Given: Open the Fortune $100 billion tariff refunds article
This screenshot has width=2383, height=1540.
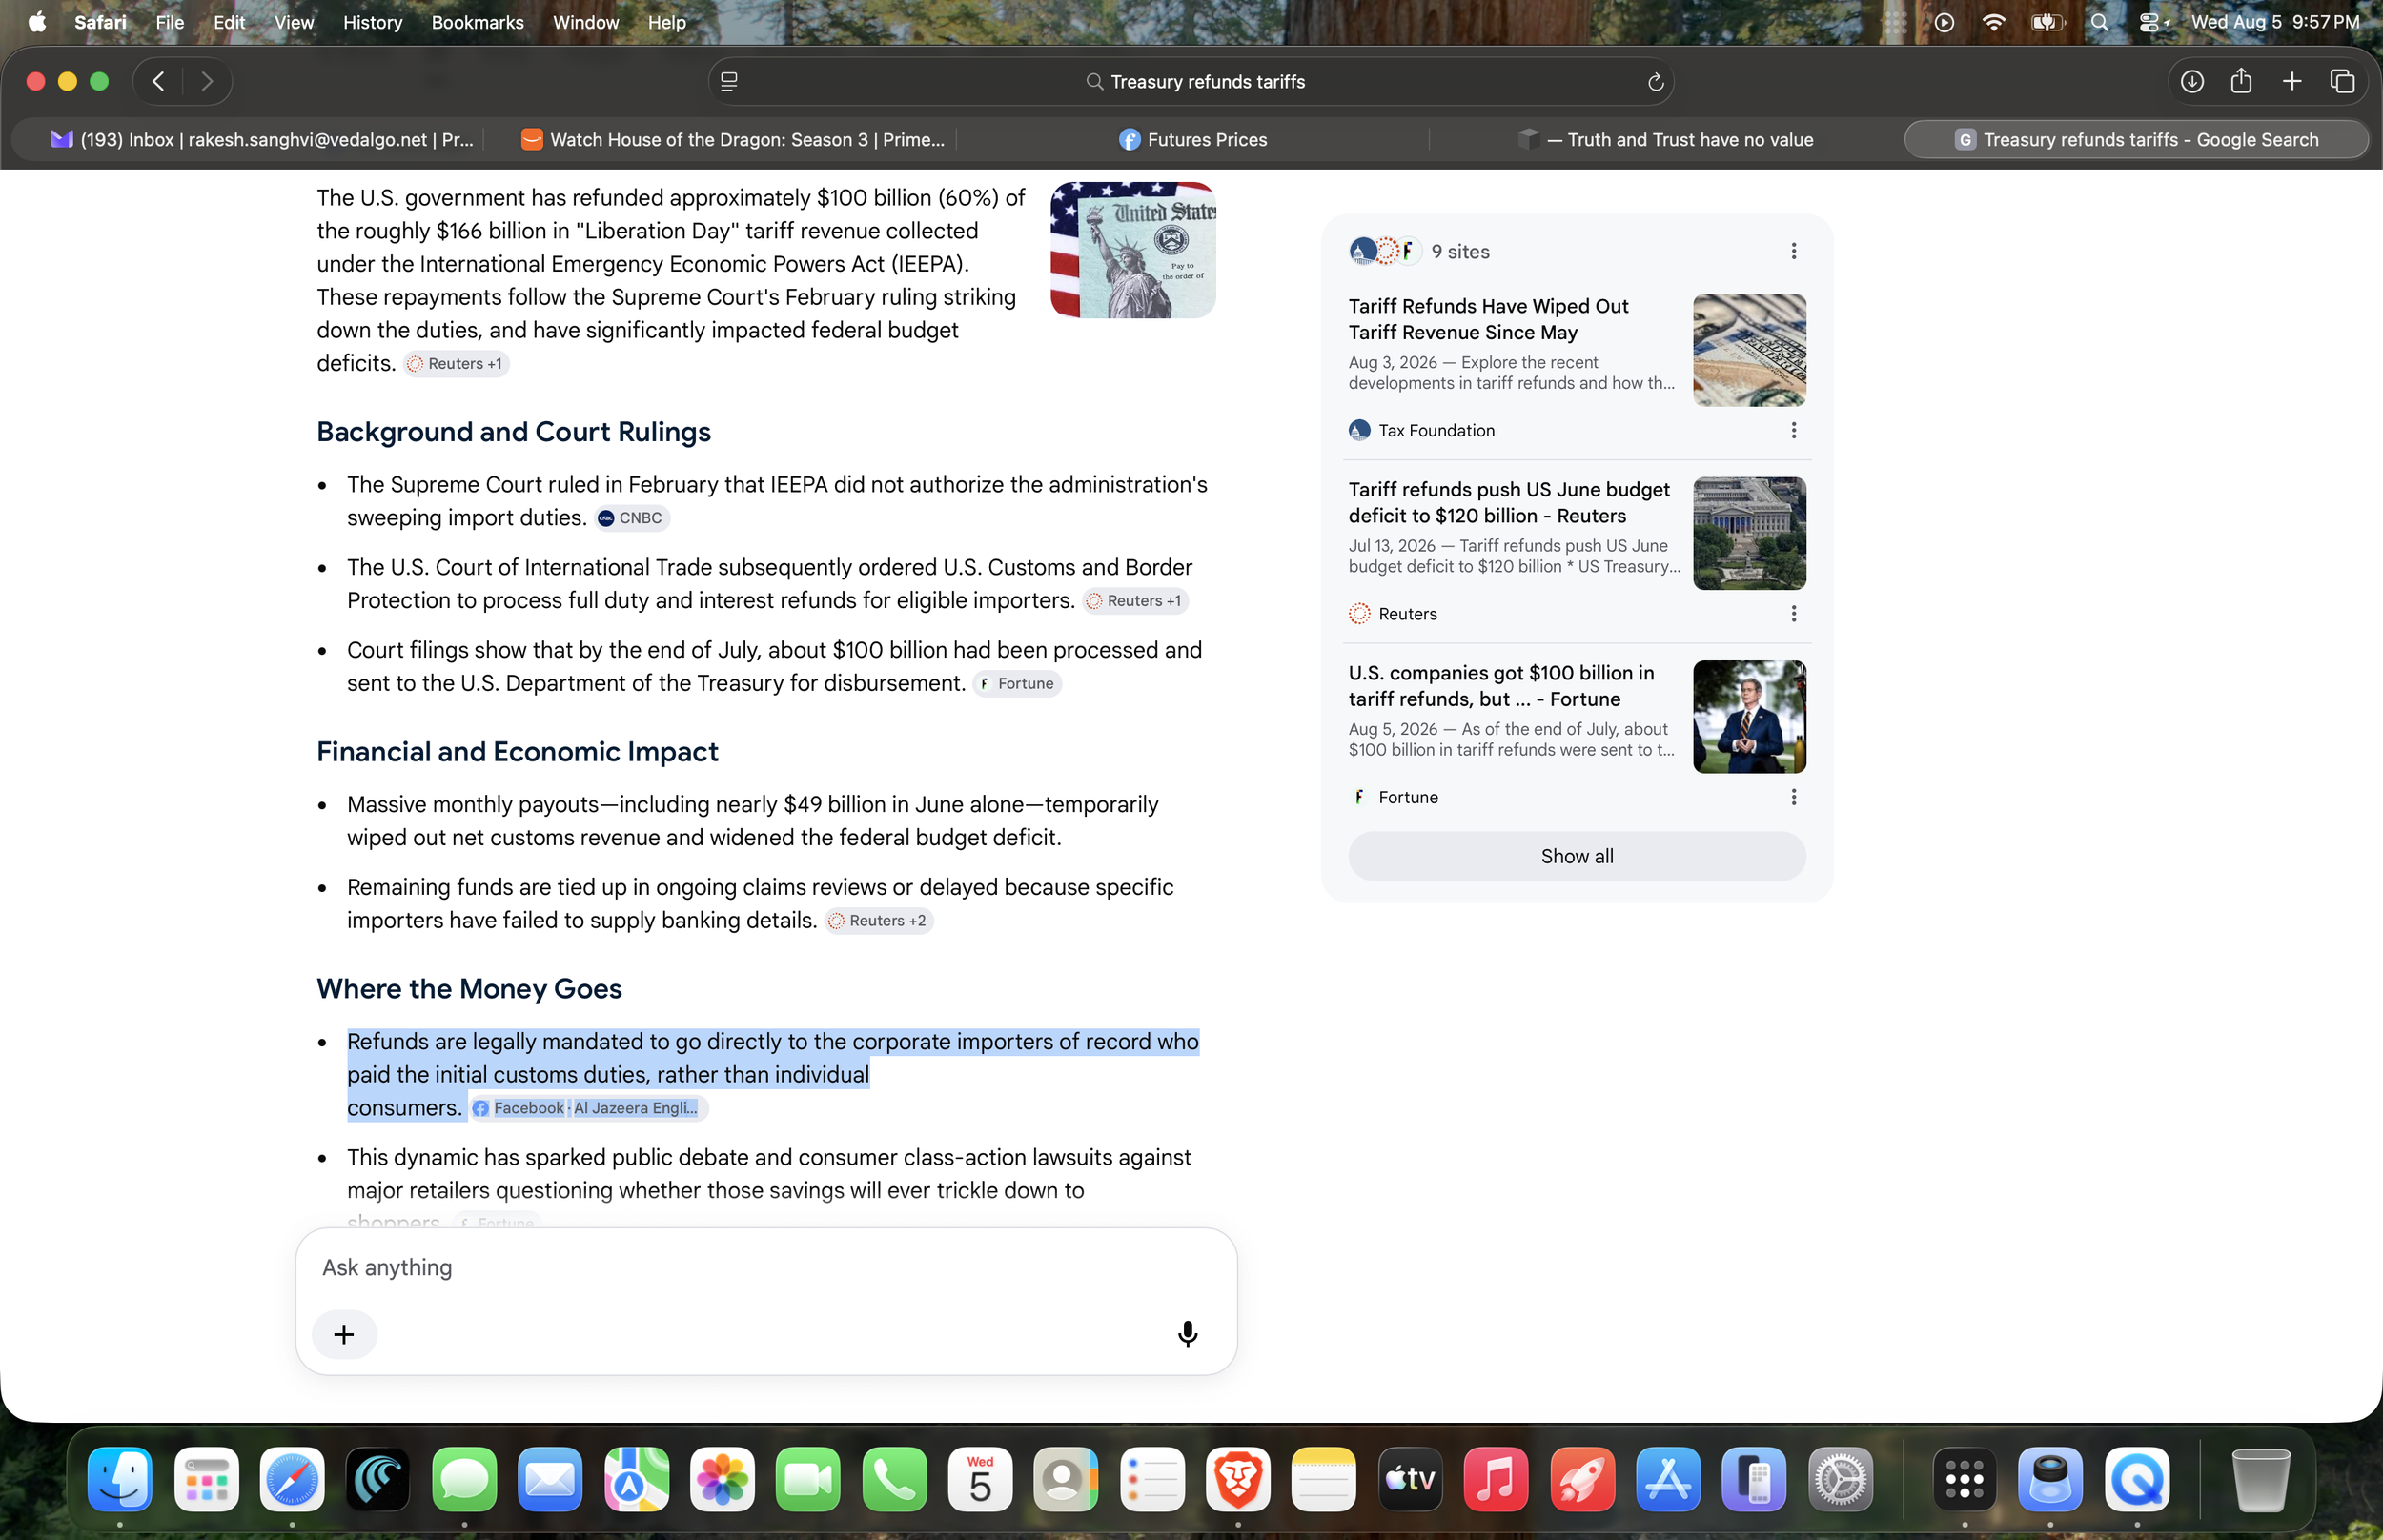Looking at the screenshot, I should (x=1500, y=686).
